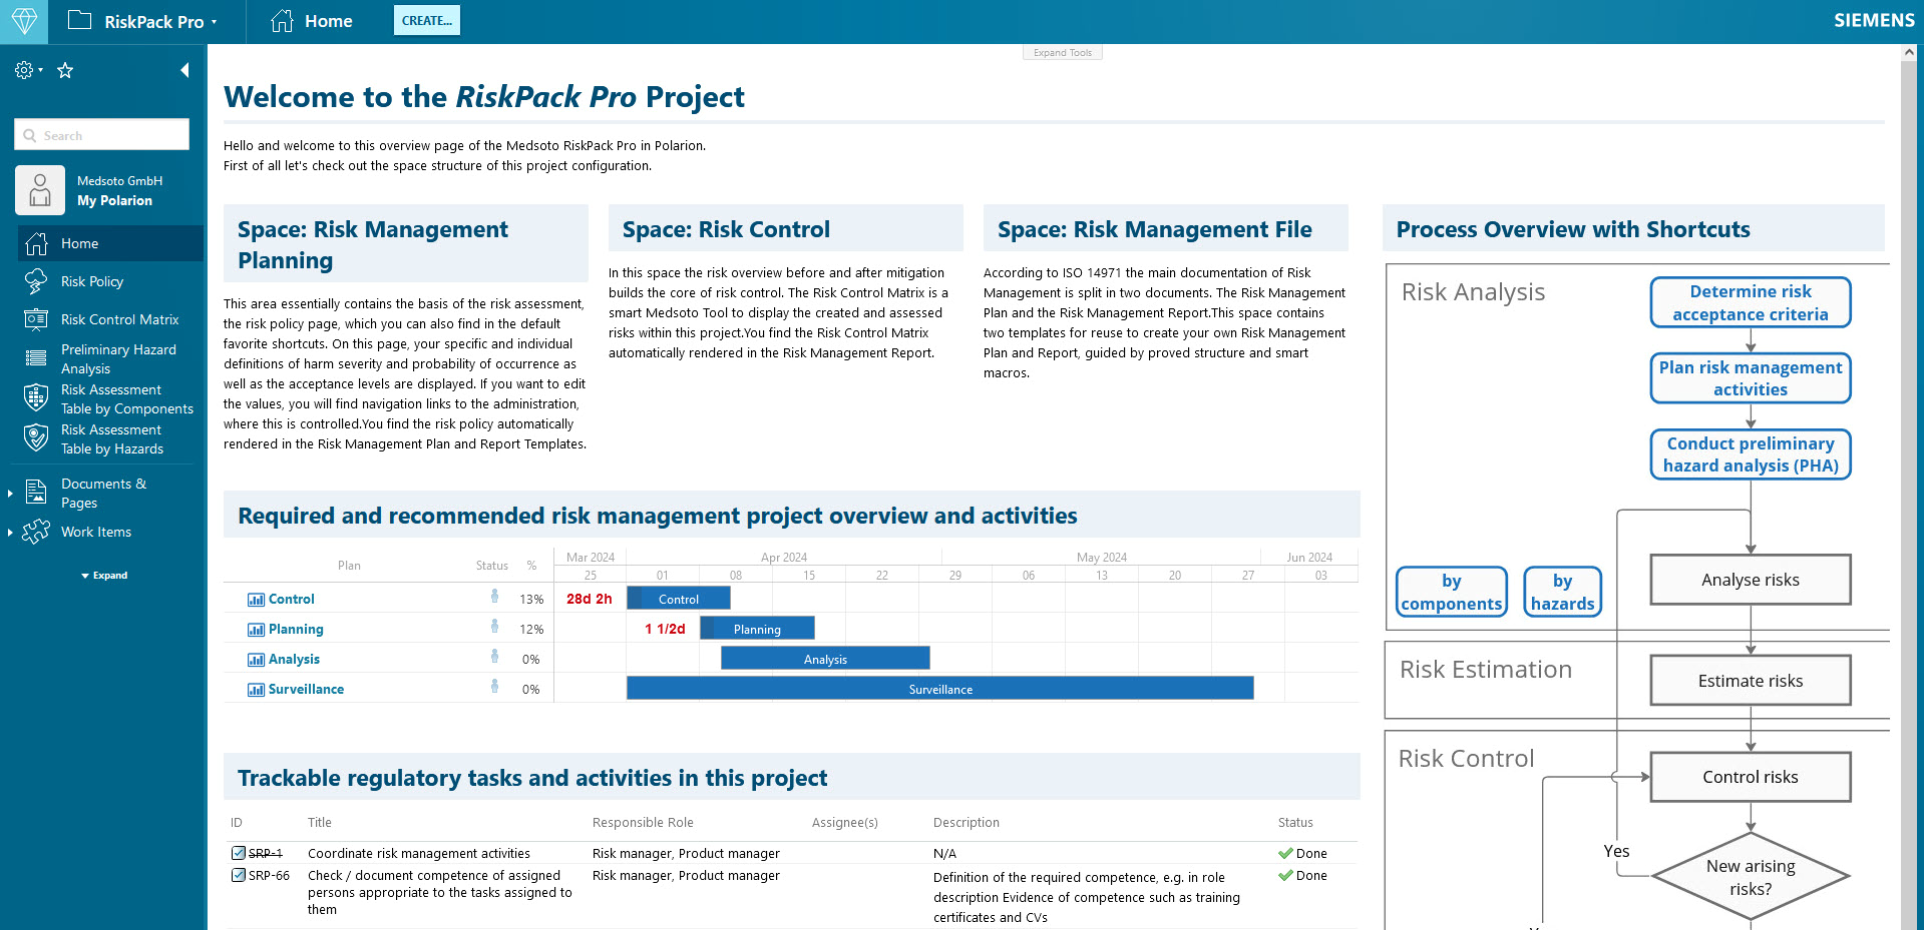Select Home in the sidebar navigation
The width and height of the screenshot is (1924, 930).
click(x=110, y=243)
